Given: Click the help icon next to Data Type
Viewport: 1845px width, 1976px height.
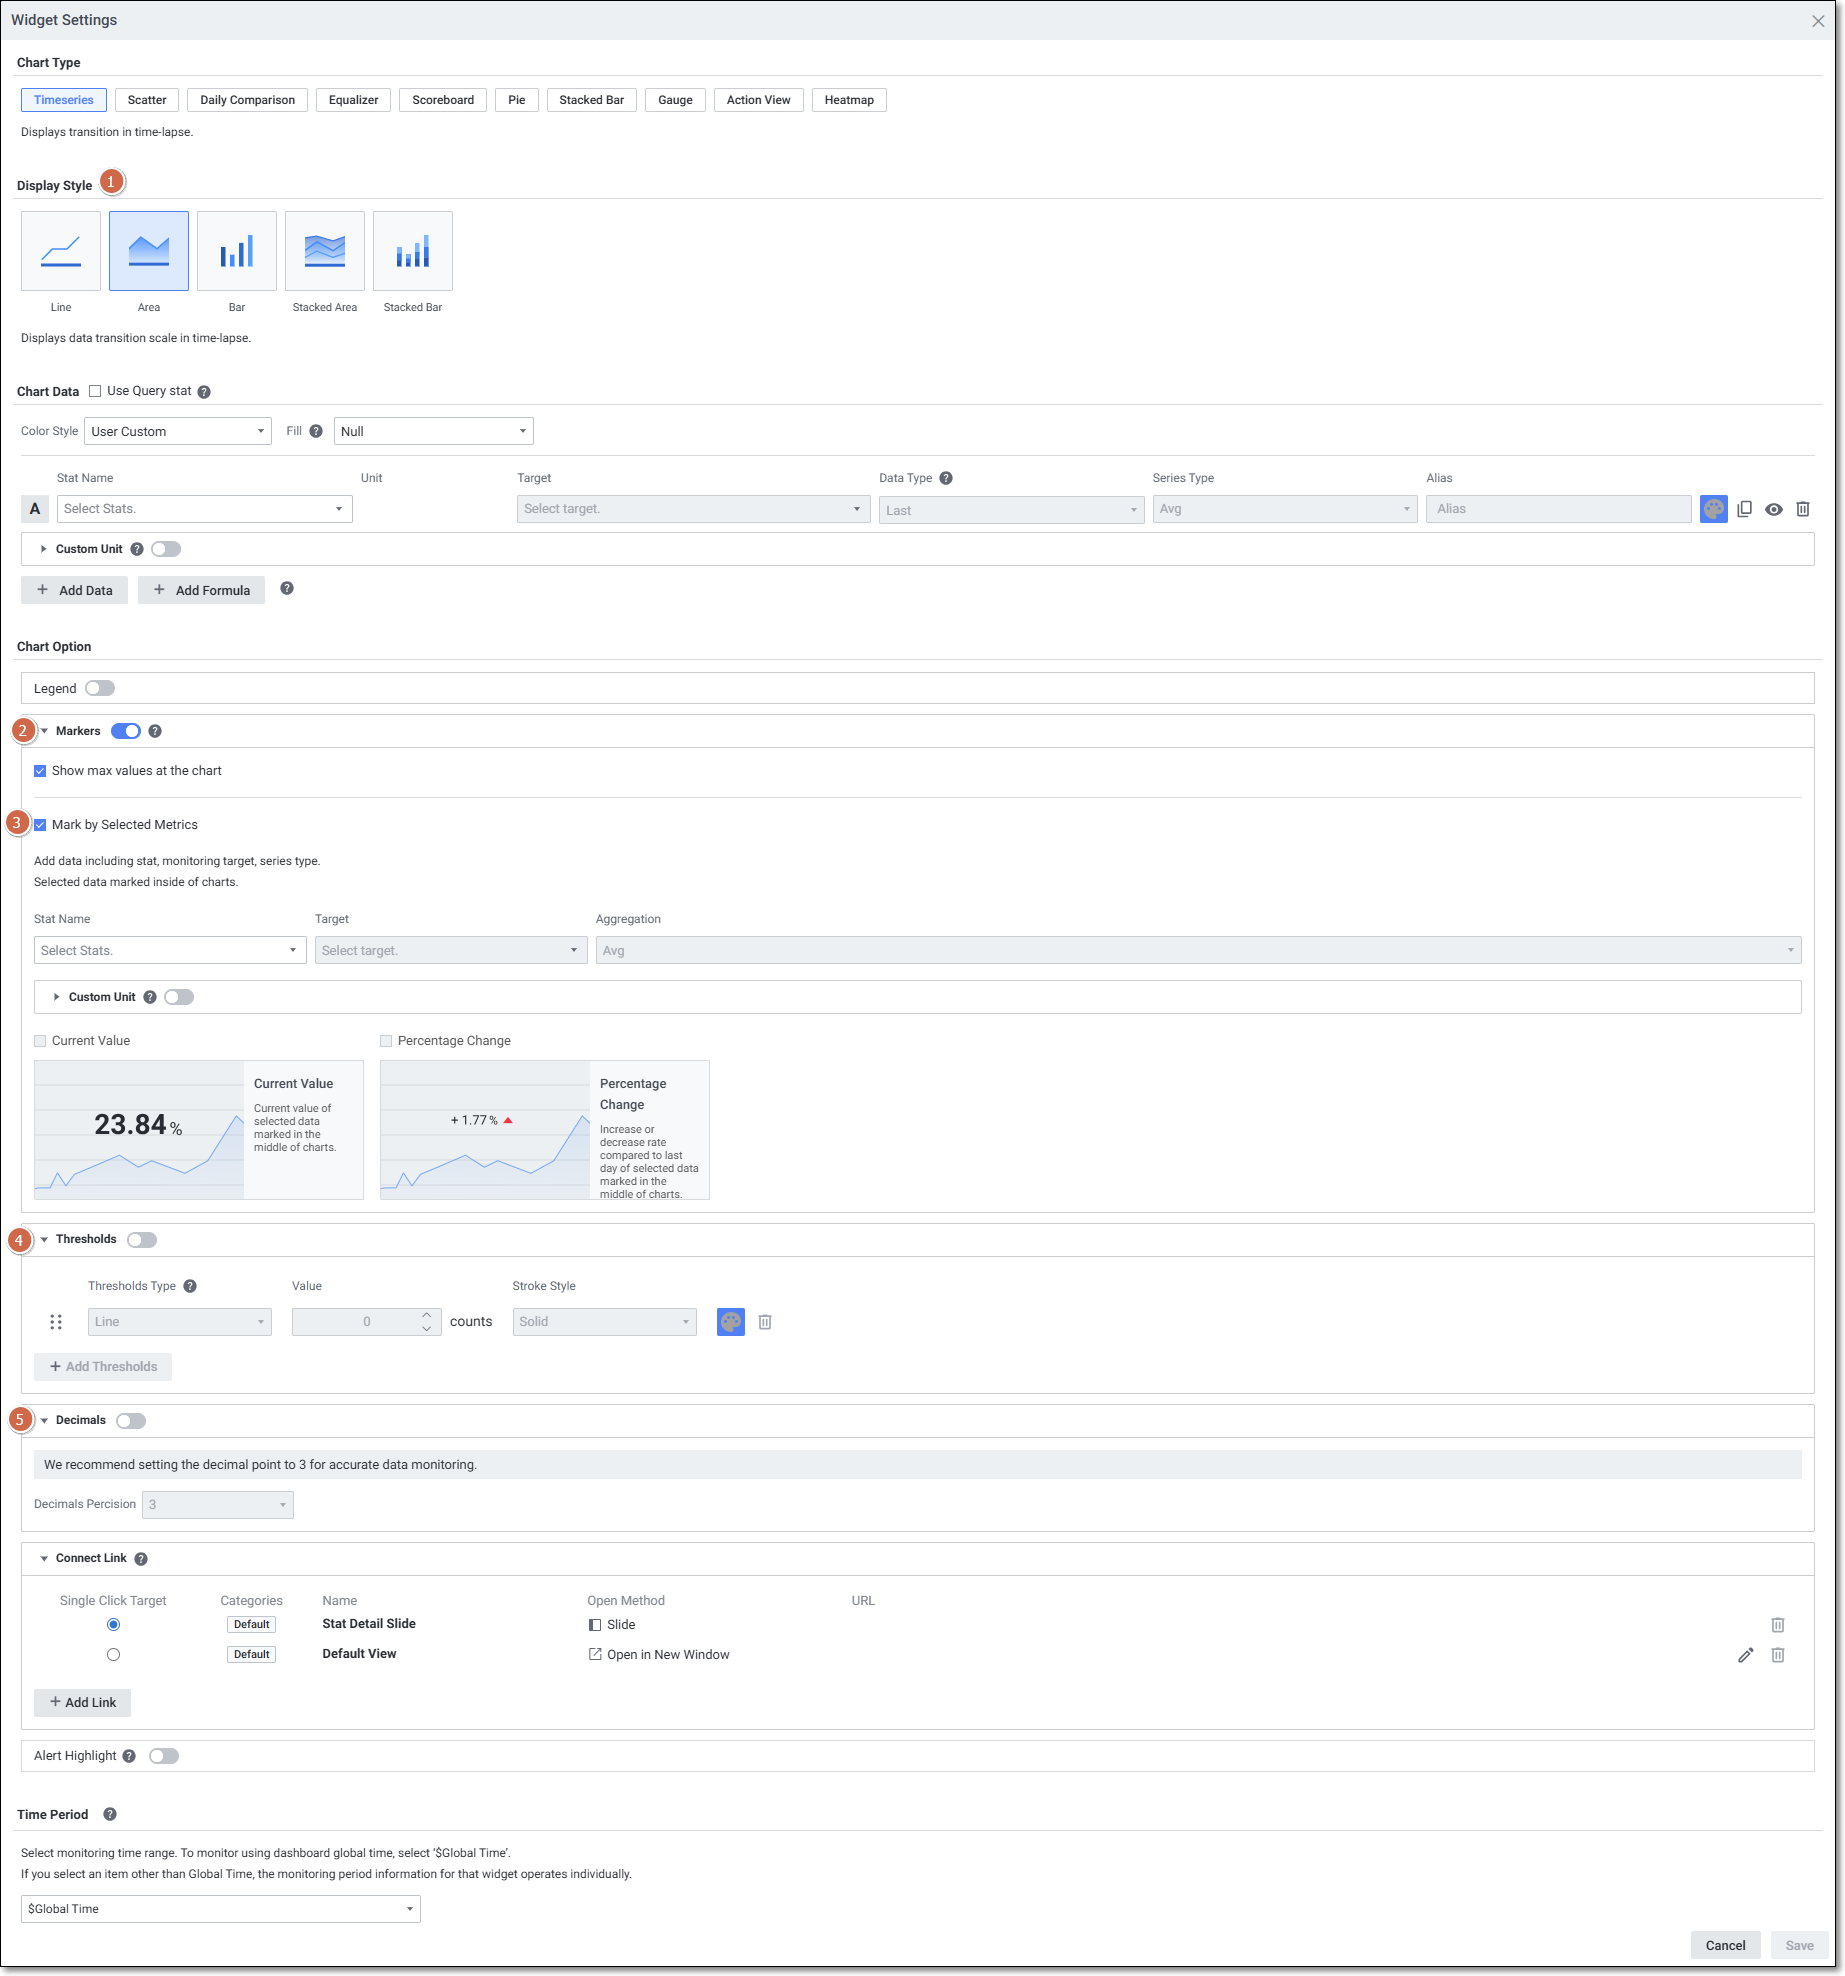Looking at the screenshot, I should coord(946,478).
